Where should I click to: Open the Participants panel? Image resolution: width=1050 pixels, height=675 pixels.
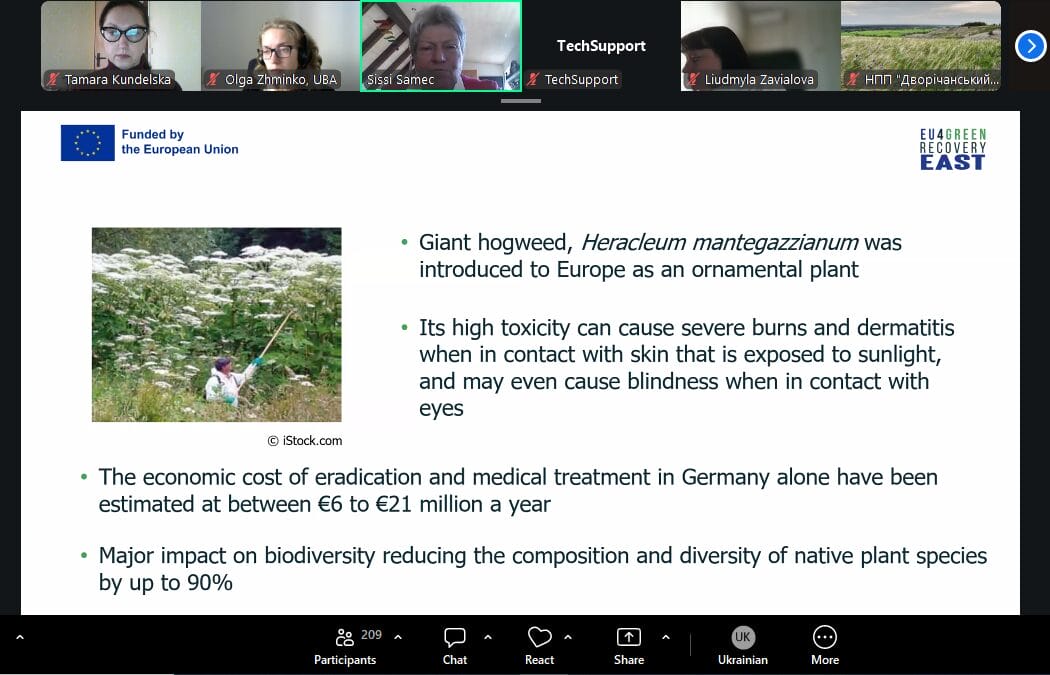point(345,645)
